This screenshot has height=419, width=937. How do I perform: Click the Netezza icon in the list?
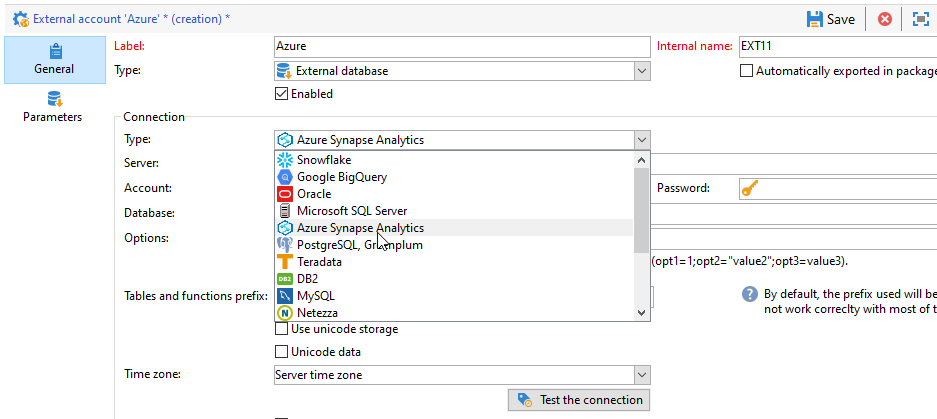click(284, 313)
